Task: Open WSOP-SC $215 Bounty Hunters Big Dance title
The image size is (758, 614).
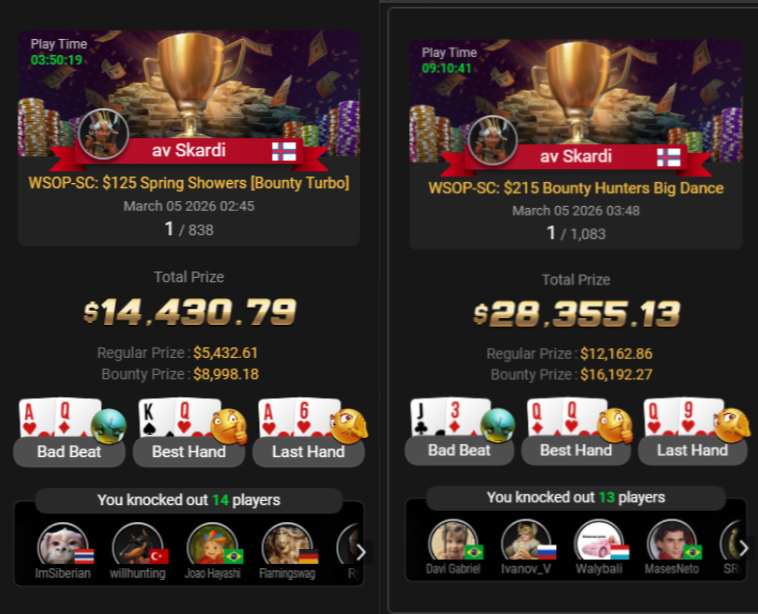Action: 576,188
